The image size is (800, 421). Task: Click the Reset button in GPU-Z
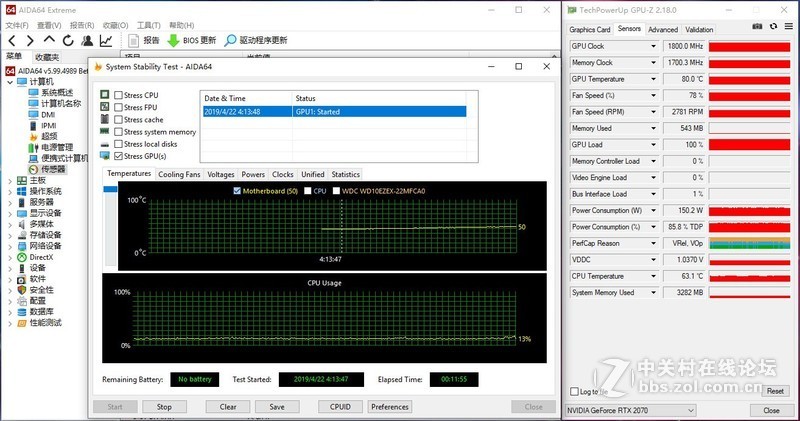[774, 391]
